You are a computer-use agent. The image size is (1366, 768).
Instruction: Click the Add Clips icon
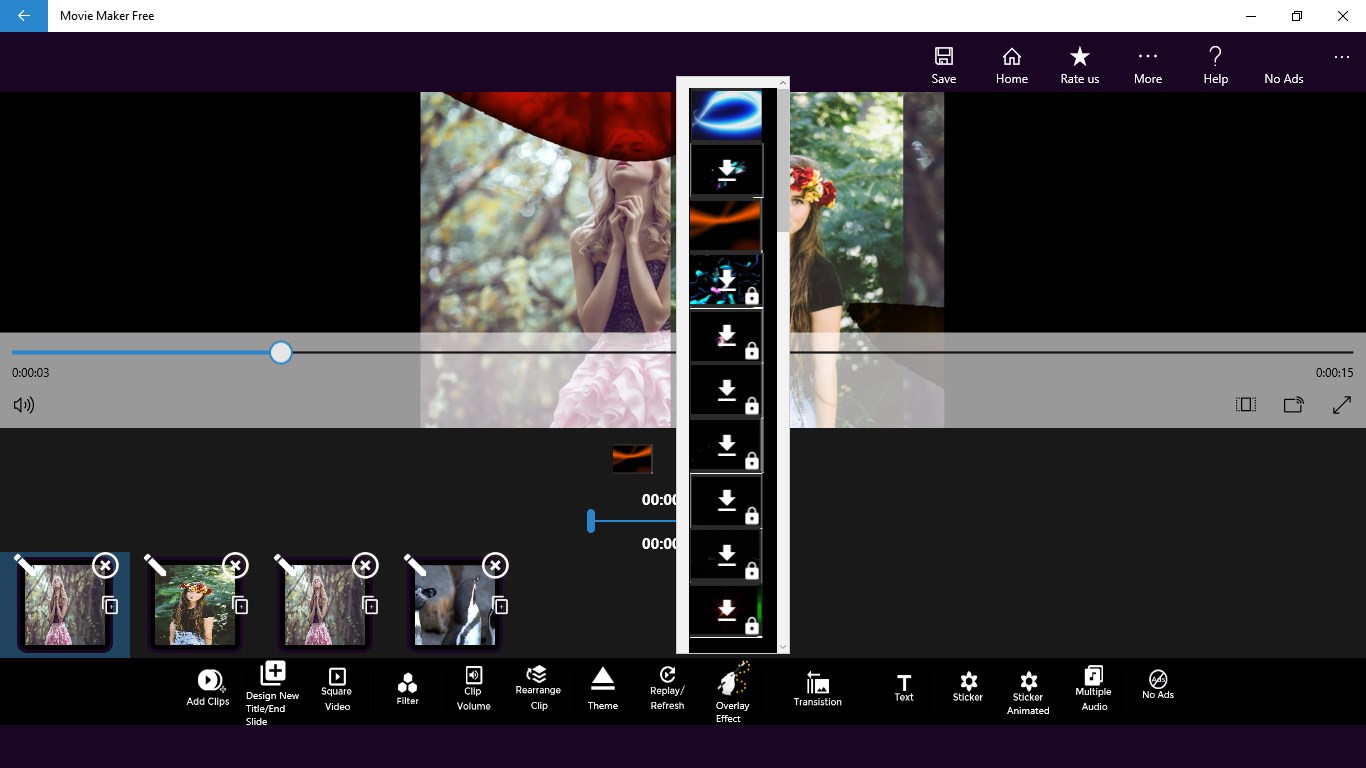coord(209,680)
